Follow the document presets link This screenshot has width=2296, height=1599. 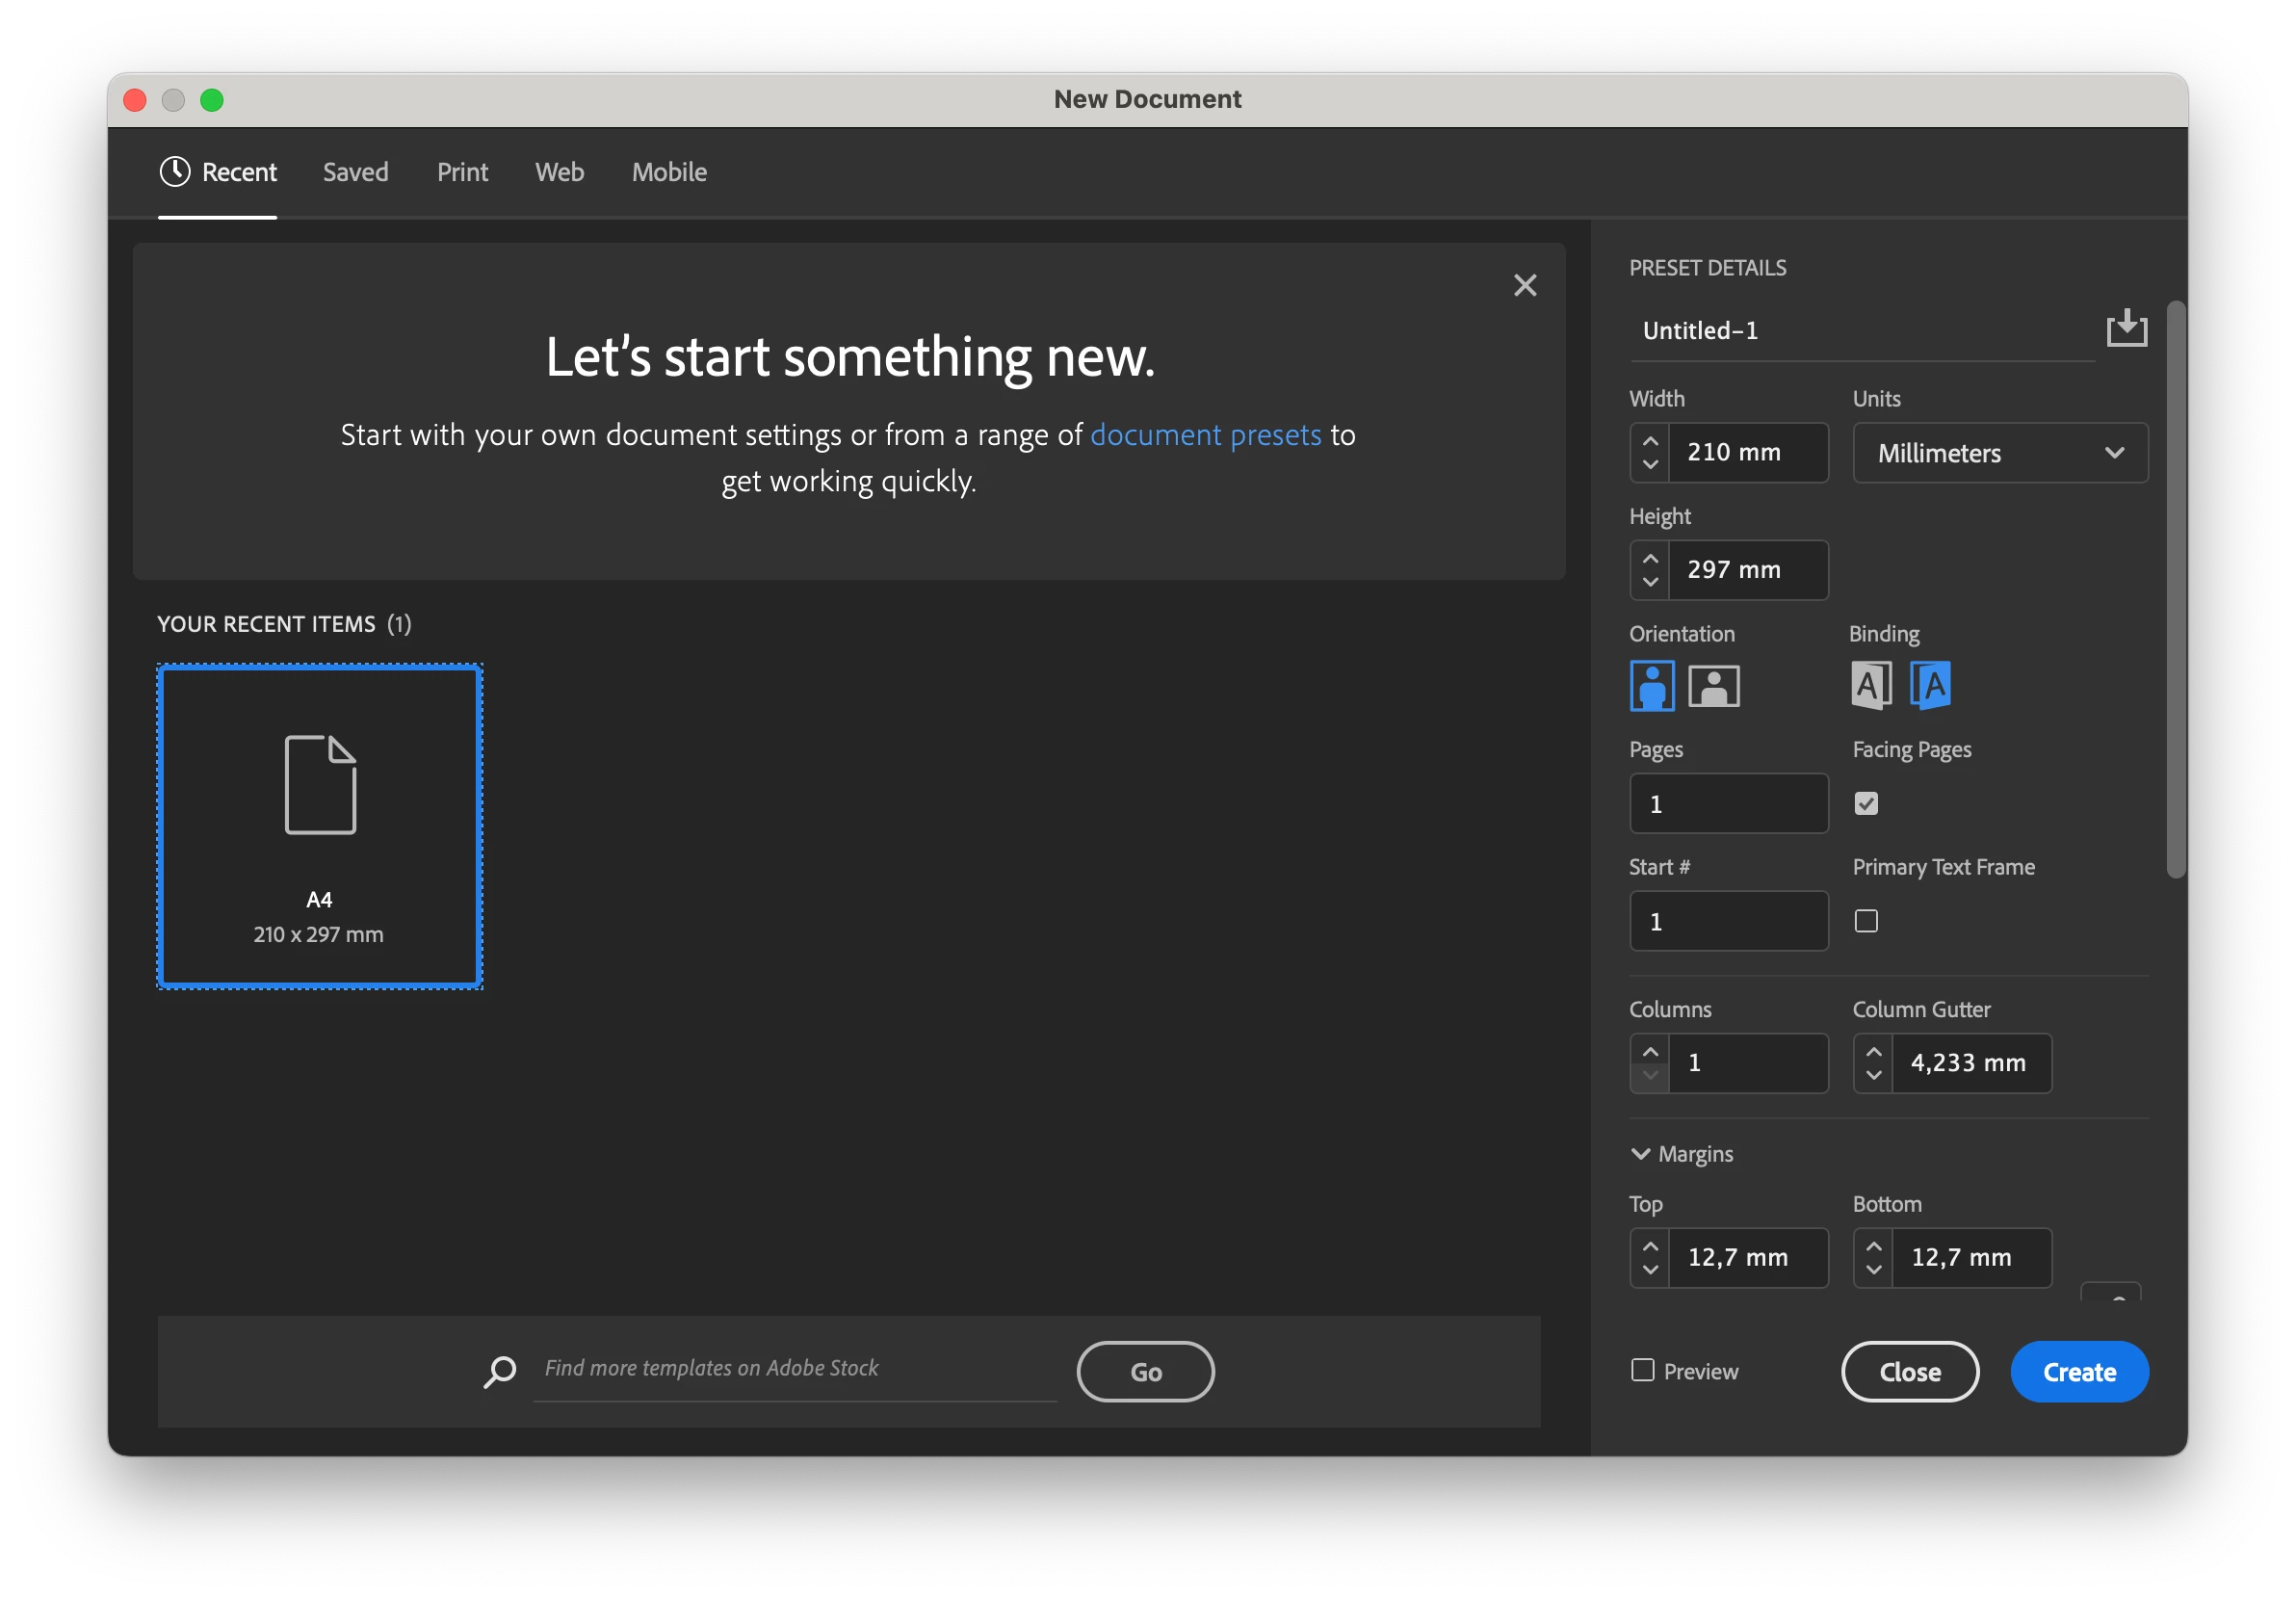[x=1205, y=435]
